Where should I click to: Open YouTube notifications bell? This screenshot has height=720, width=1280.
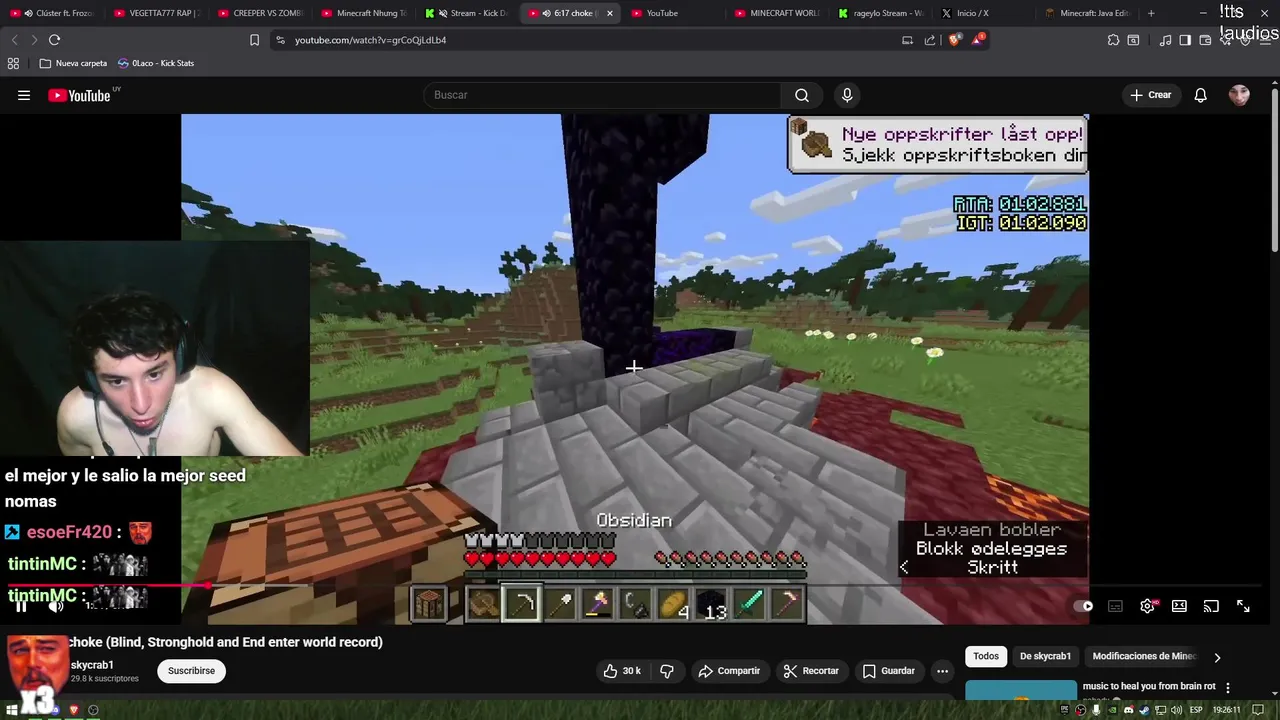[1200, 95]
